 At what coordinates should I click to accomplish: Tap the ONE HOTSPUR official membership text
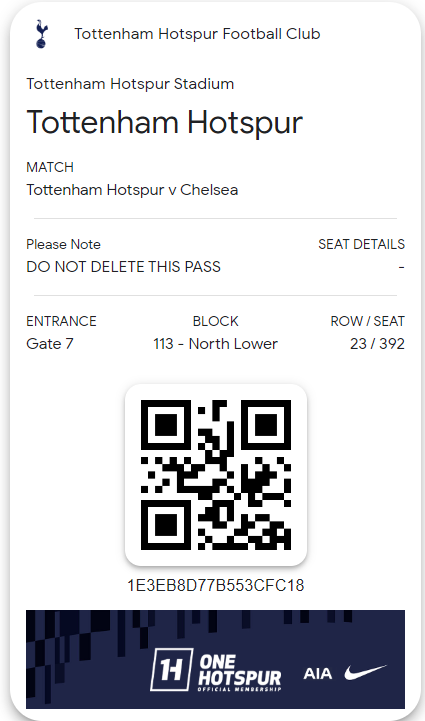[x=240, y=673]
